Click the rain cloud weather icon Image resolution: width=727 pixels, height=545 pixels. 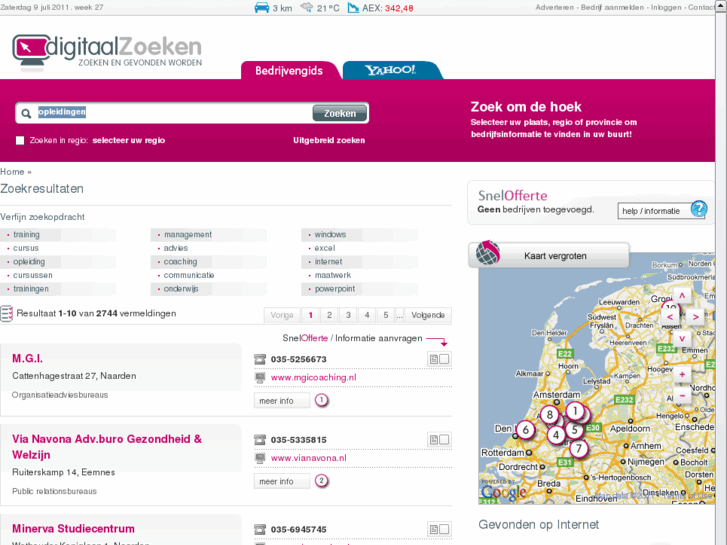306,7
